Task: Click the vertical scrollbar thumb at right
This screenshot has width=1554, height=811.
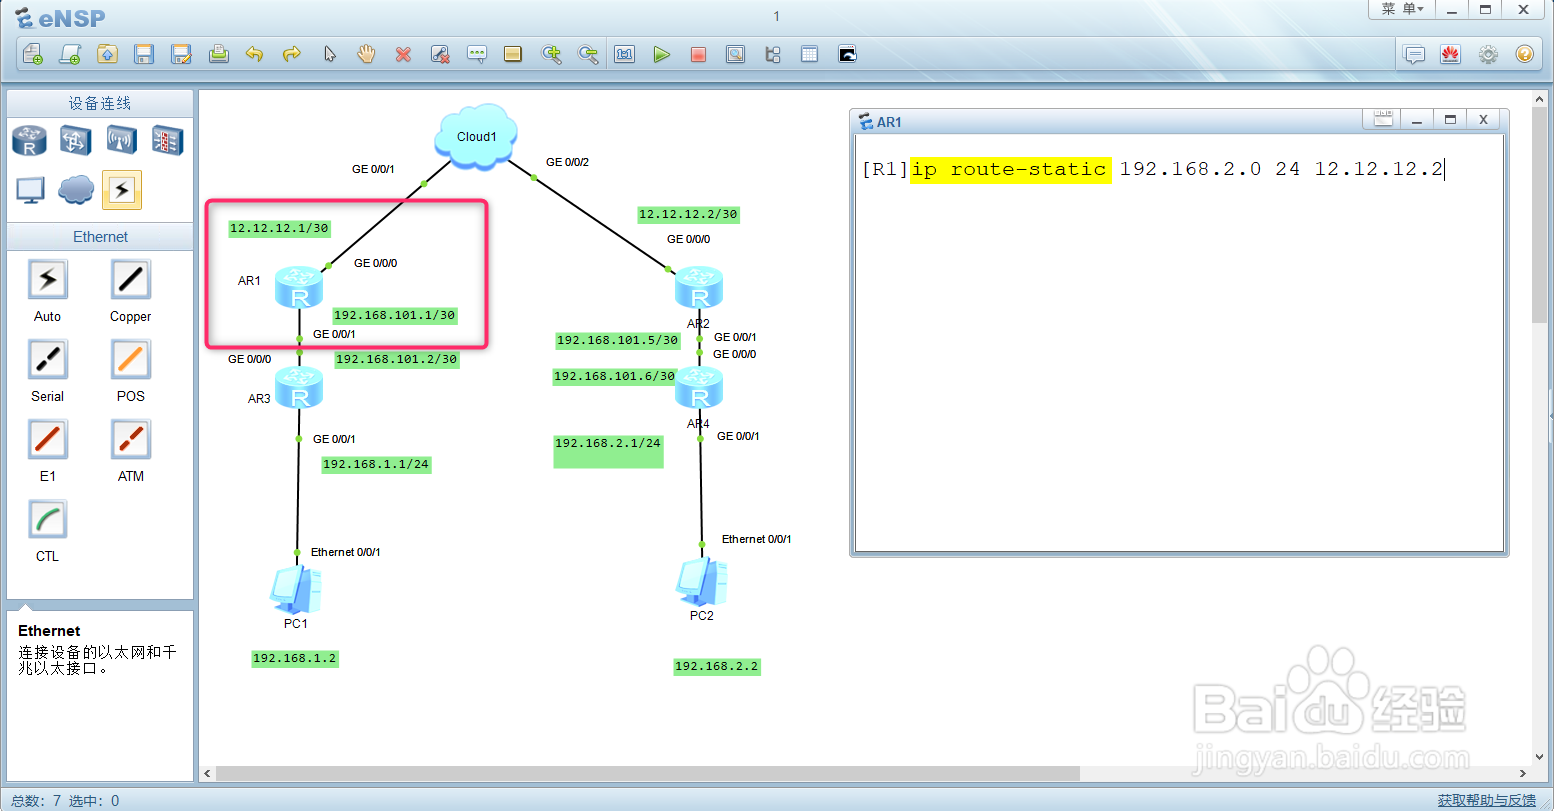Action: coord(1538,215)
